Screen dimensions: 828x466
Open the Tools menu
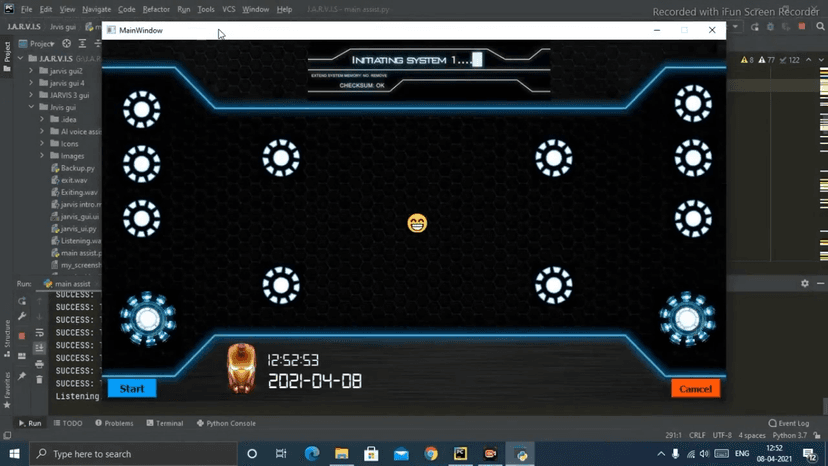(206, 10)
